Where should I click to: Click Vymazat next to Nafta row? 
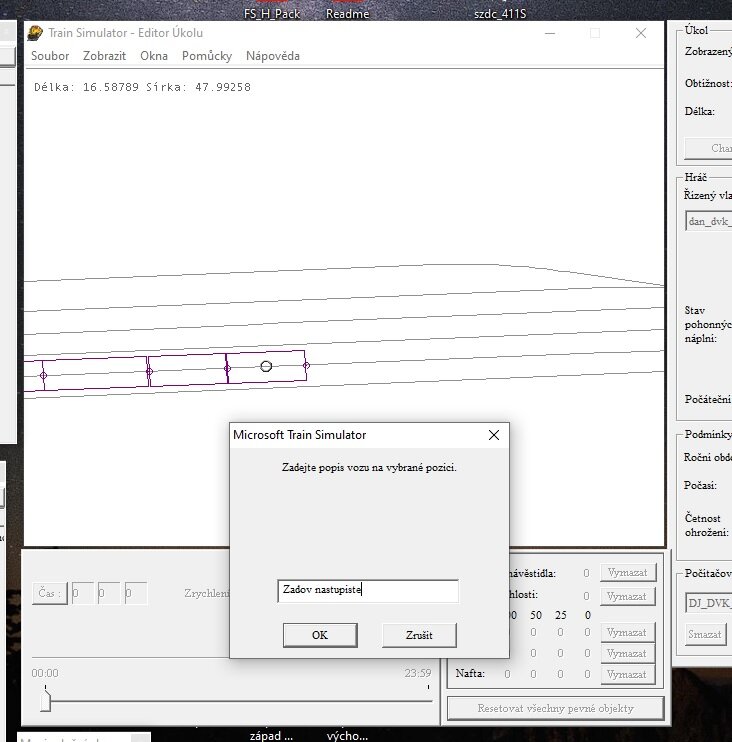[x=627, y=674]
